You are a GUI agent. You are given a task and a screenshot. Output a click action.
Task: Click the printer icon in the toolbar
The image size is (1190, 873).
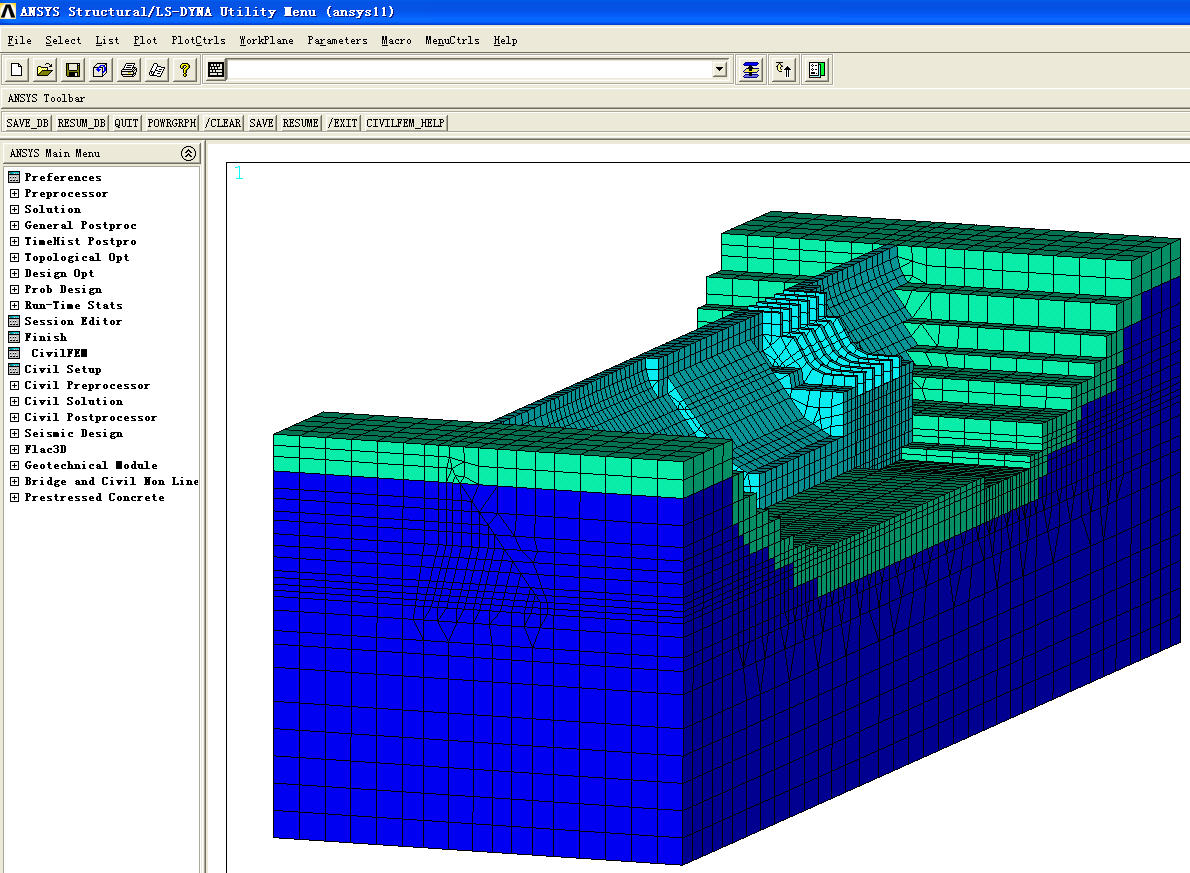point(128,71)
